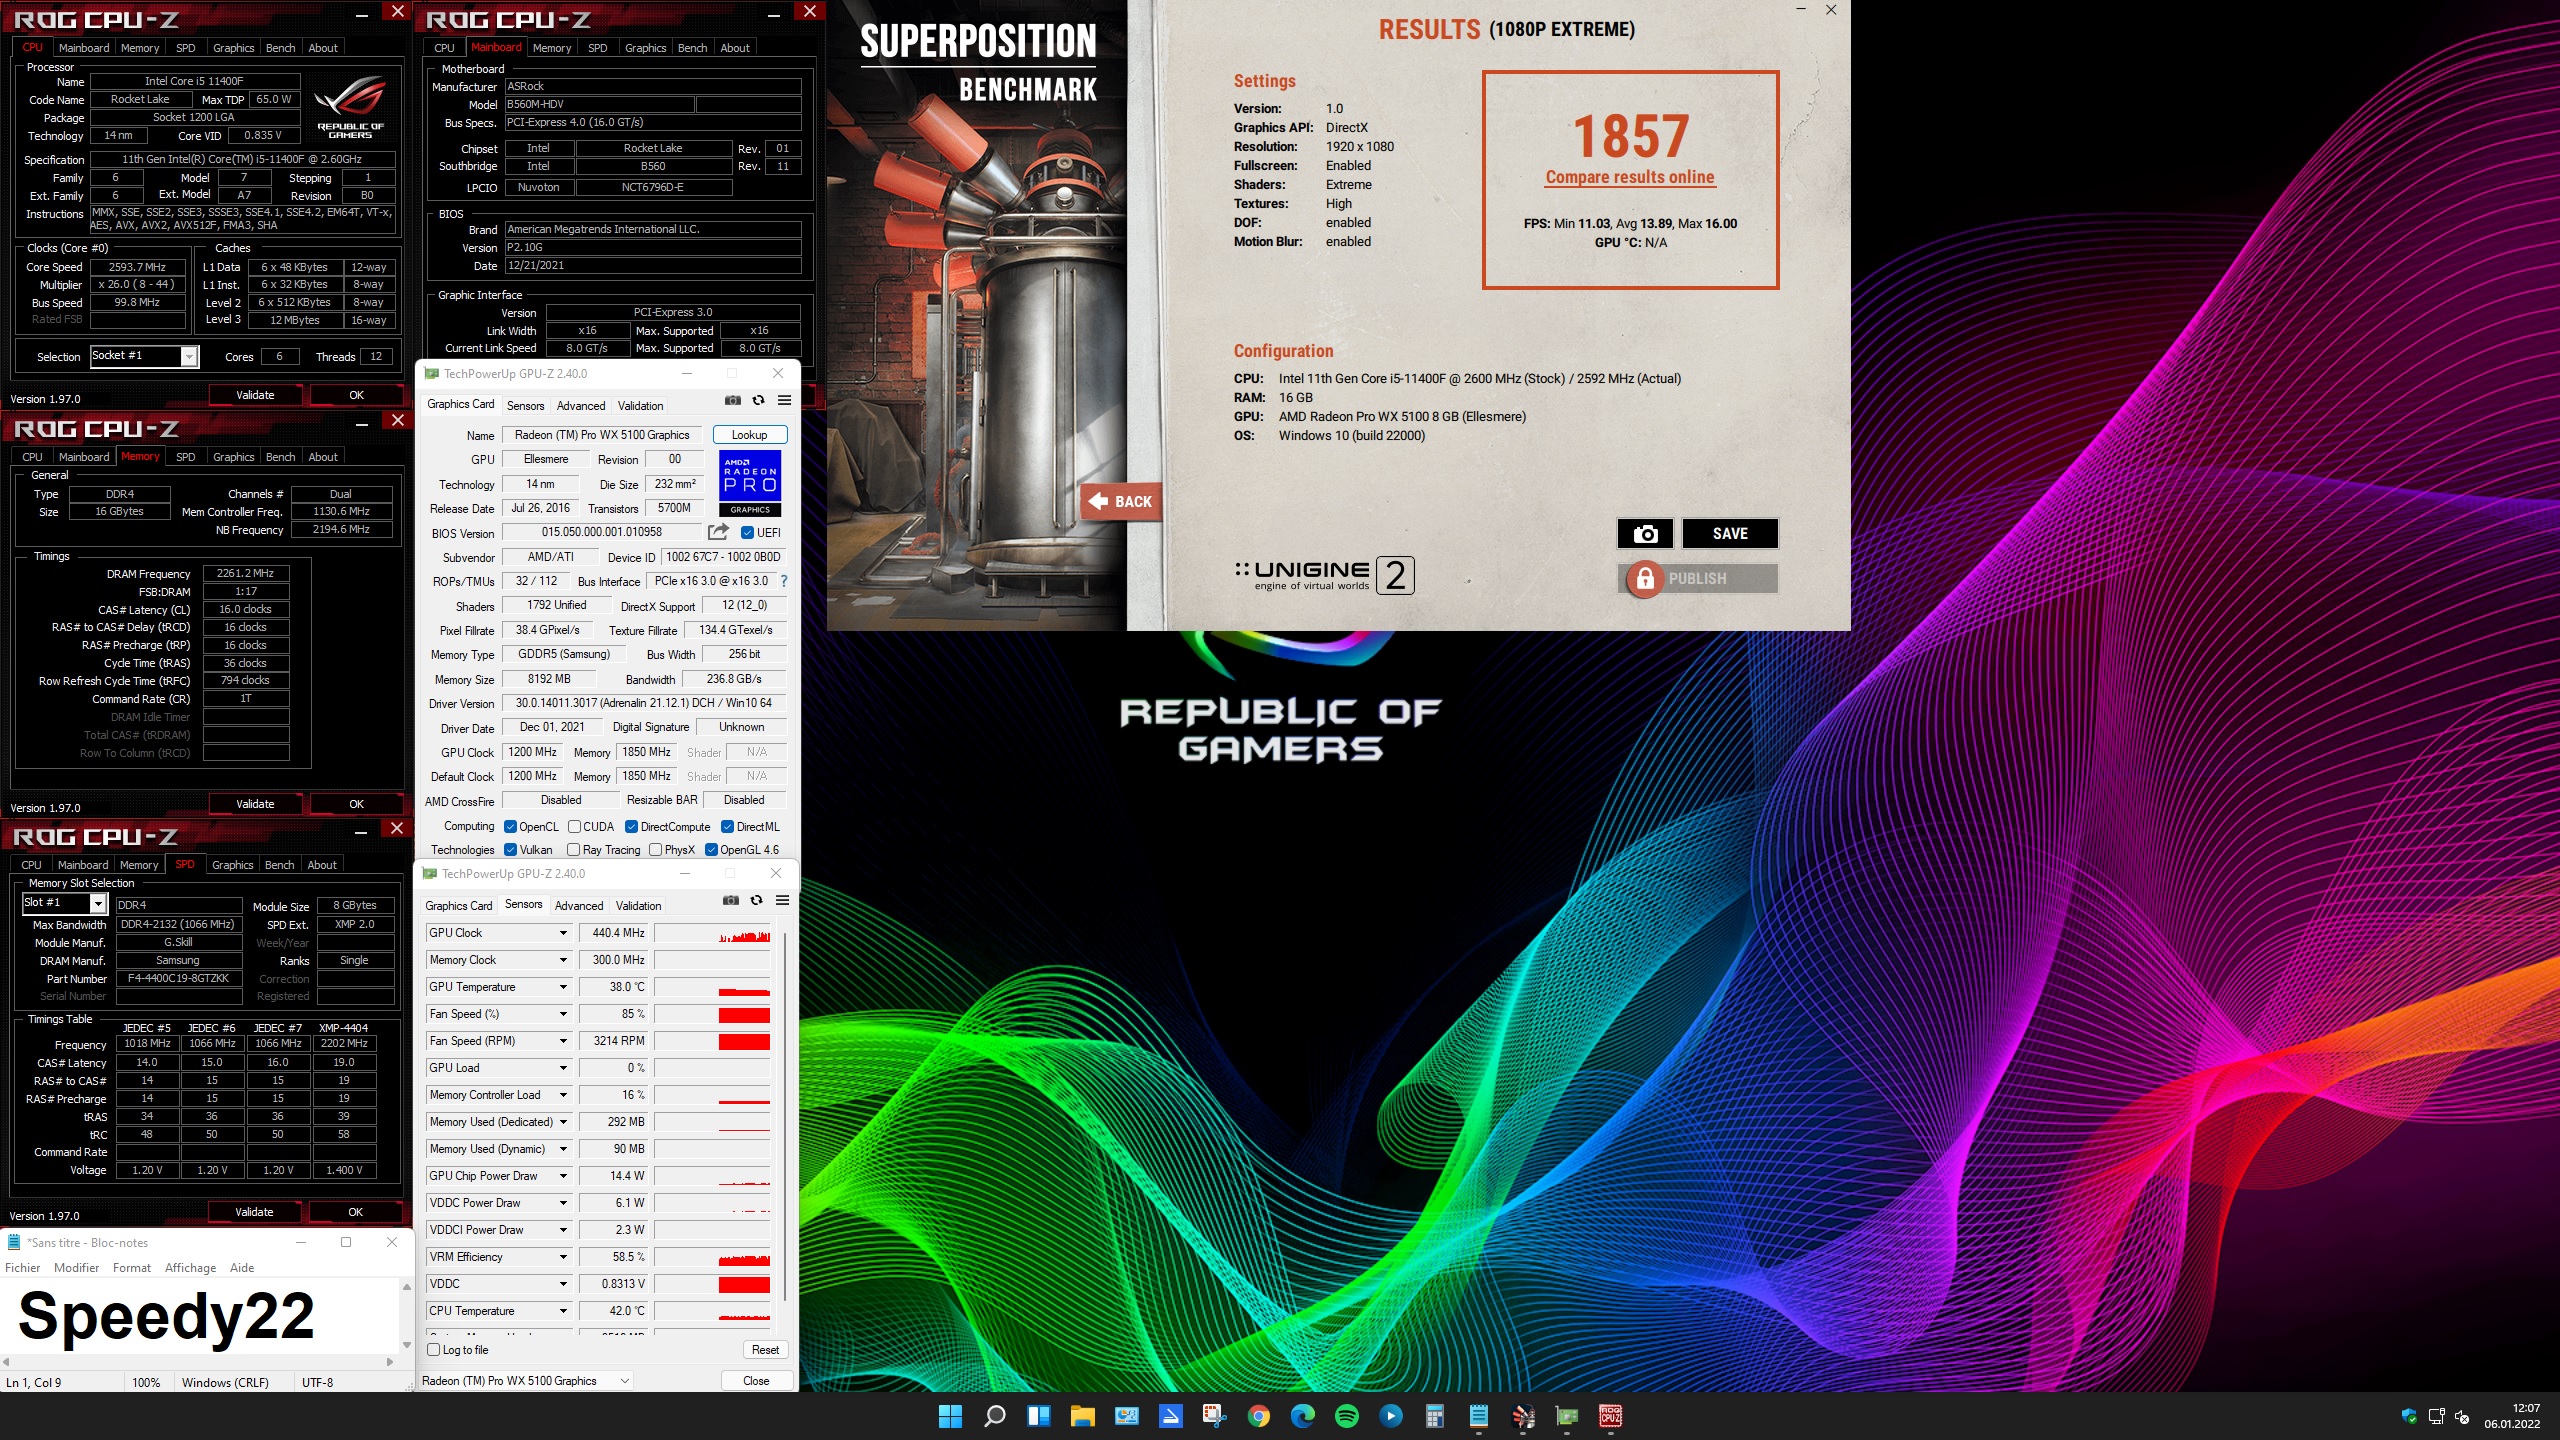Viewport: 2560px width, 1440px height.
Task: Enable the Log to file checkbox
Action: tap(434, 1350)
